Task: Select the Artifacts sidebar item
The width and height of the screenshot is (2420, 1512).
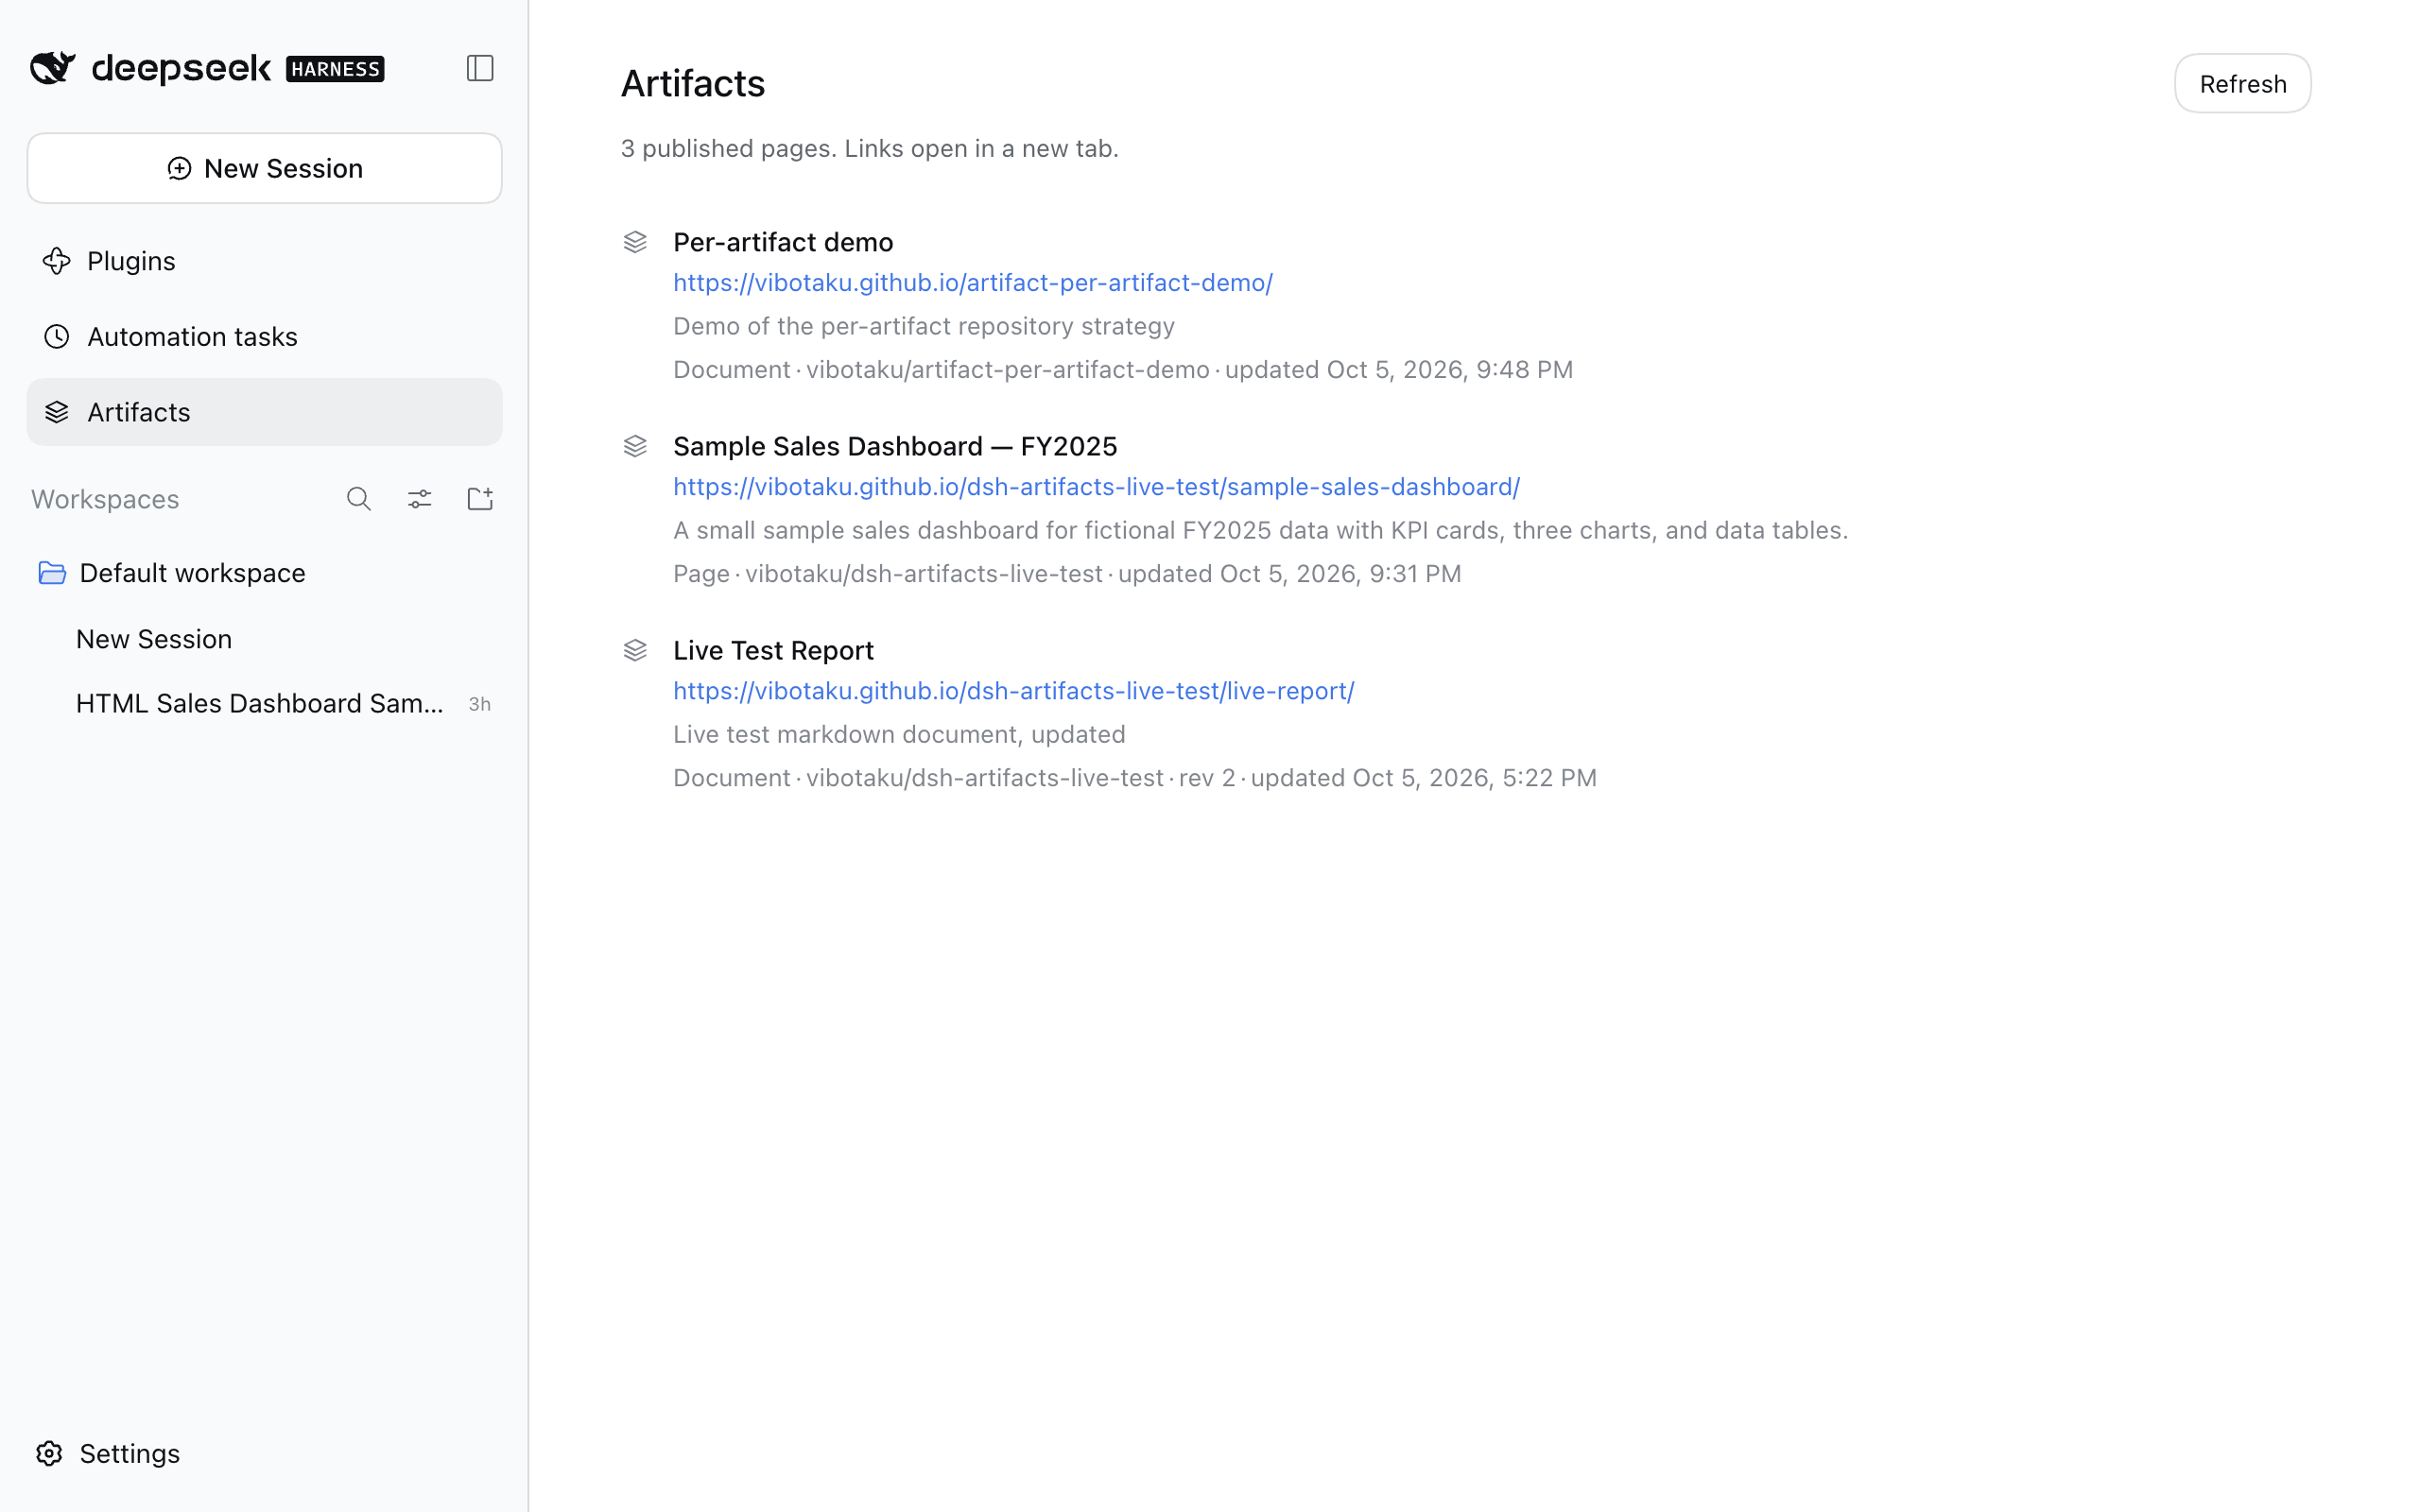Action: [x=264, y=412]
